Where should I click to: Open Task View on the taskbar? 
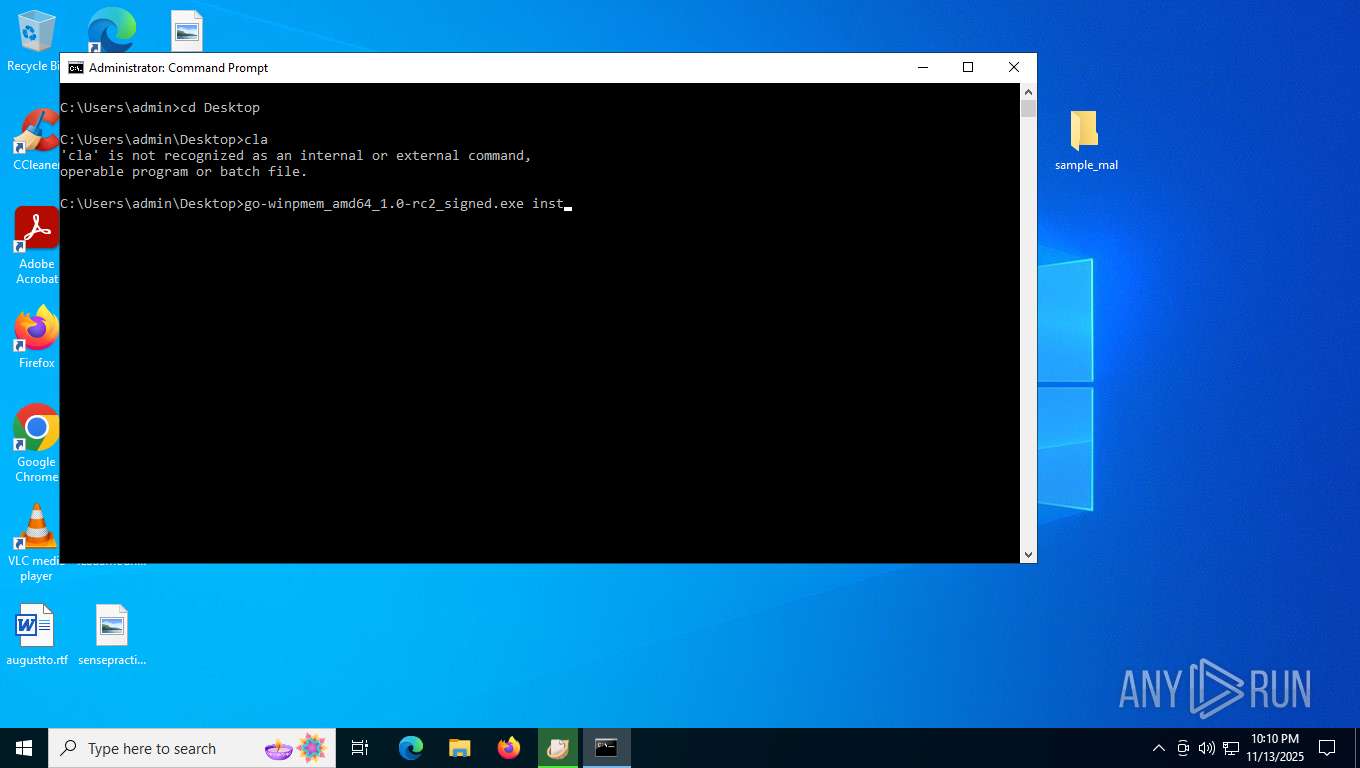pos(360,748)
